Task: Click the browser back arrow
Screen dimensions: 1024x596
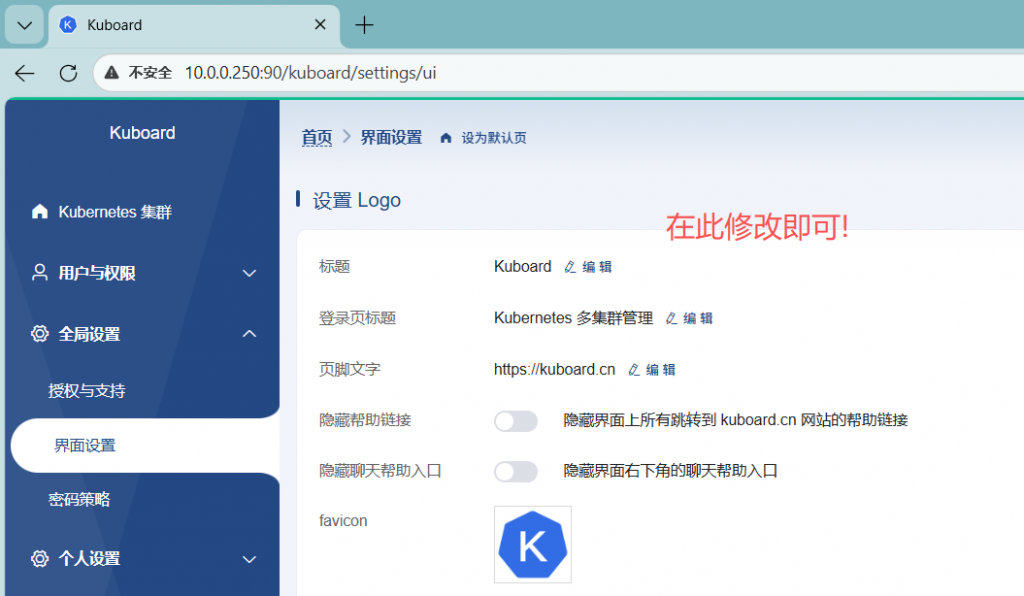Action: (x=25, y=73)
